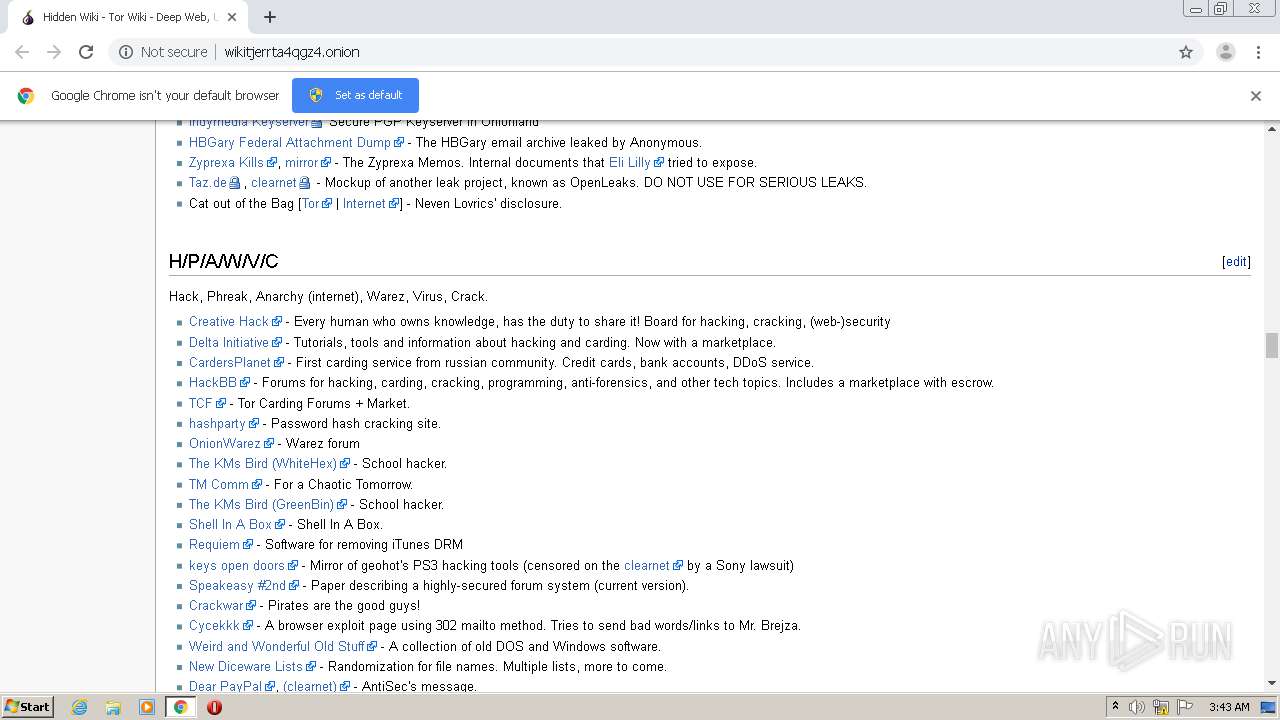Open the HBGary Federal Attachment Dump link
Viewport: 1280px width, 720px height.
tap(290, 142)
